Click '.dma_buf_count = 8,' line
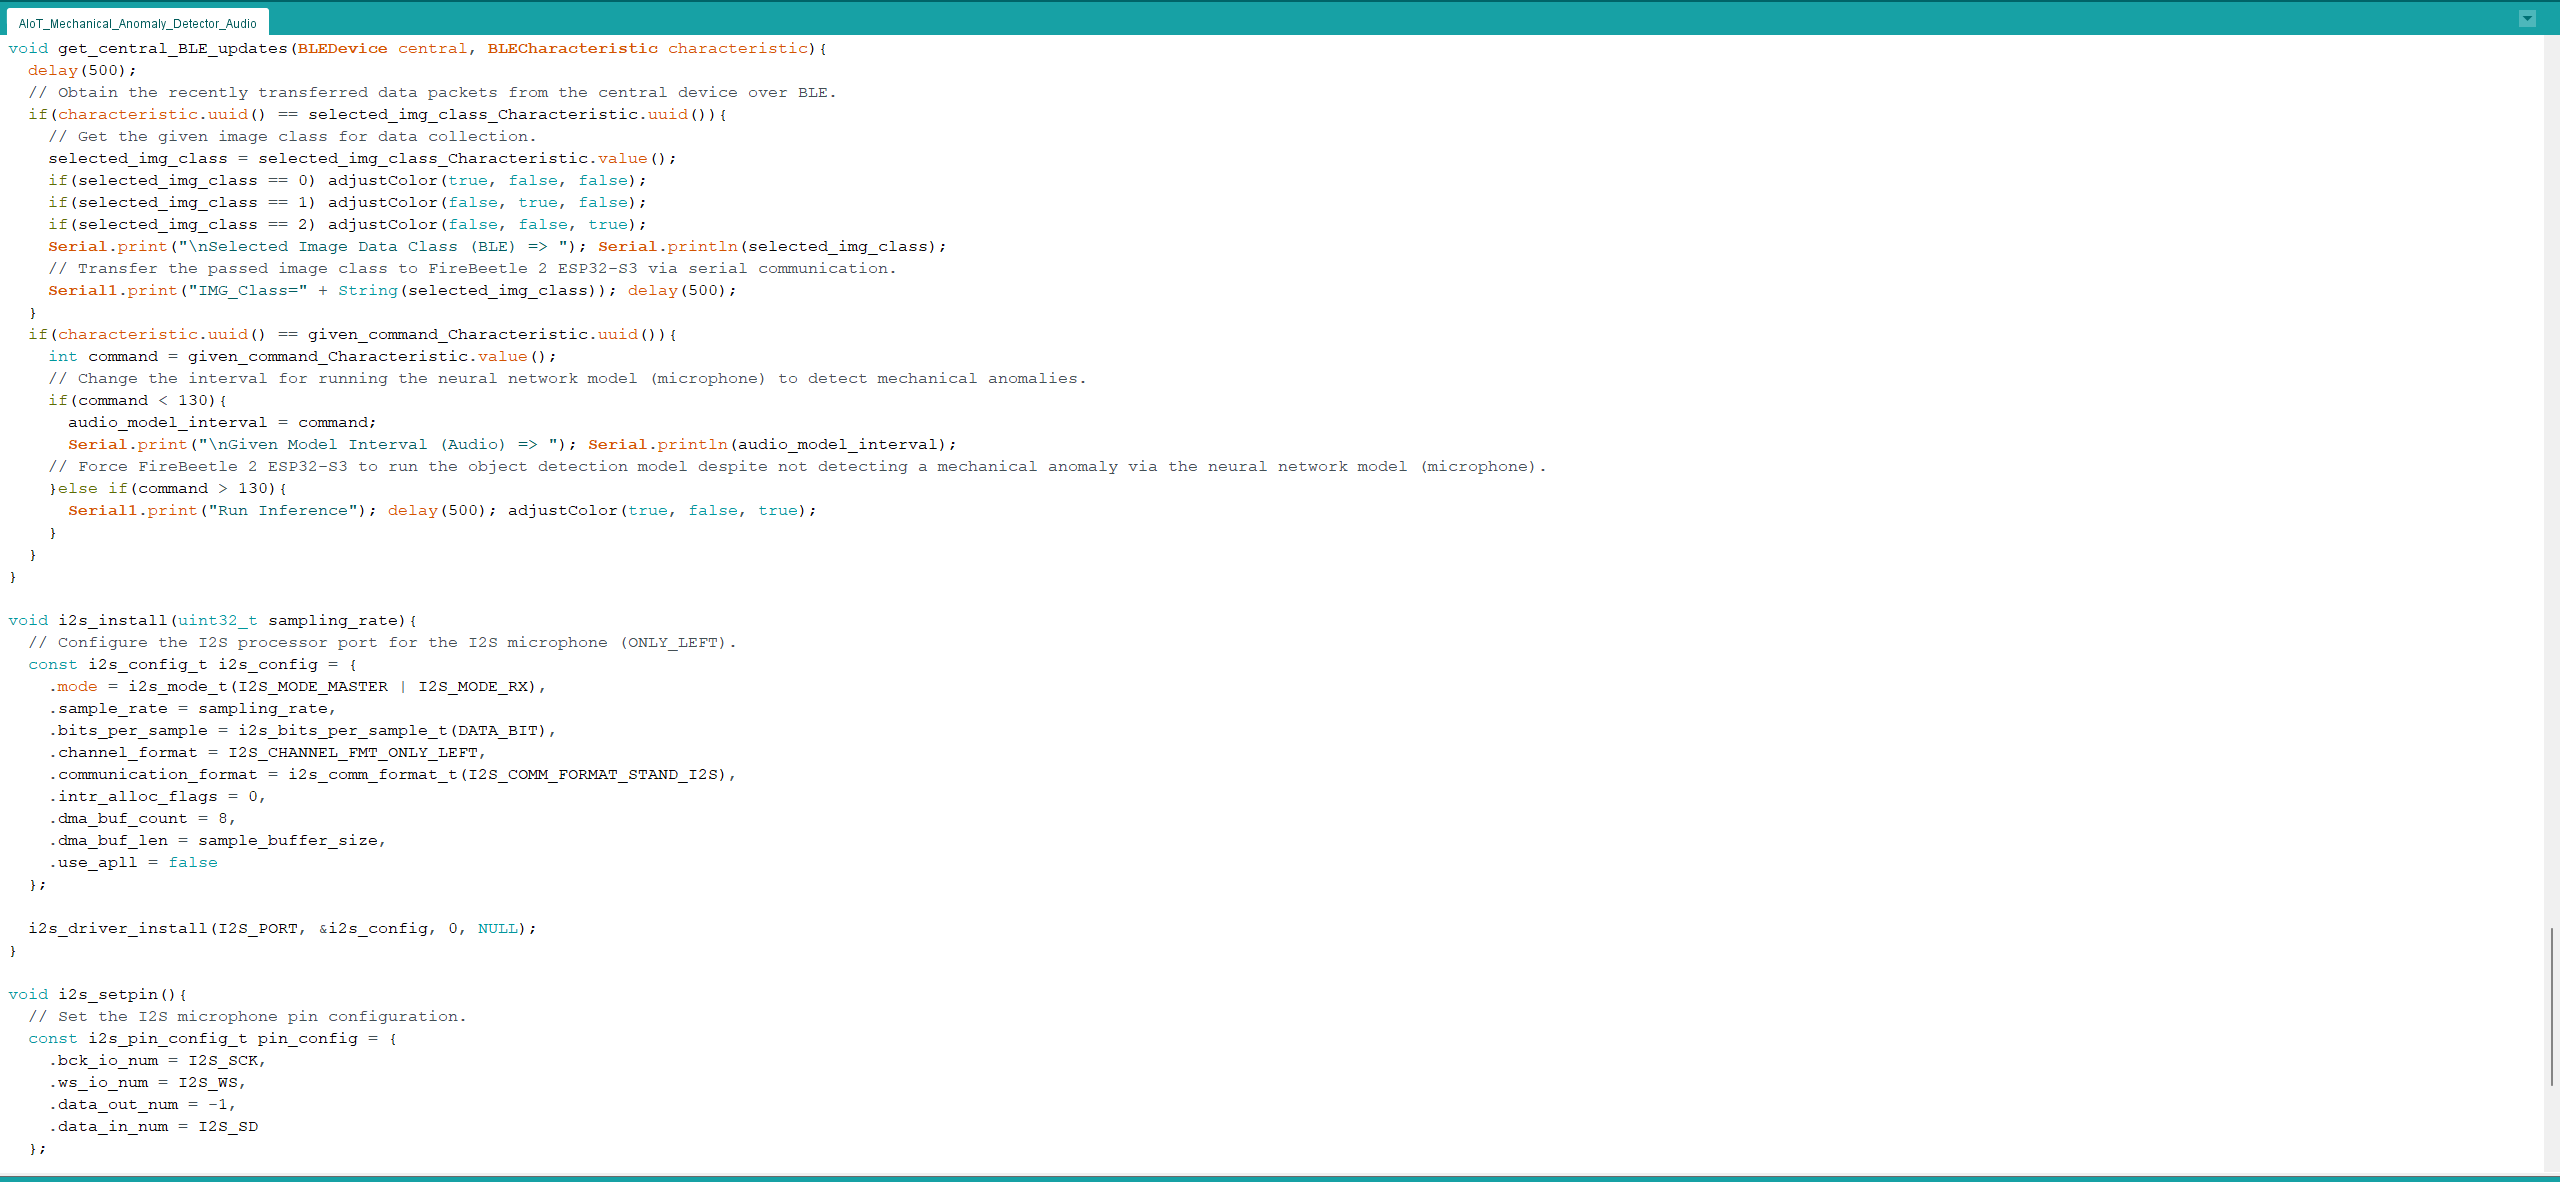Viewport: 2560px width, 1182px height. point(142,818)
